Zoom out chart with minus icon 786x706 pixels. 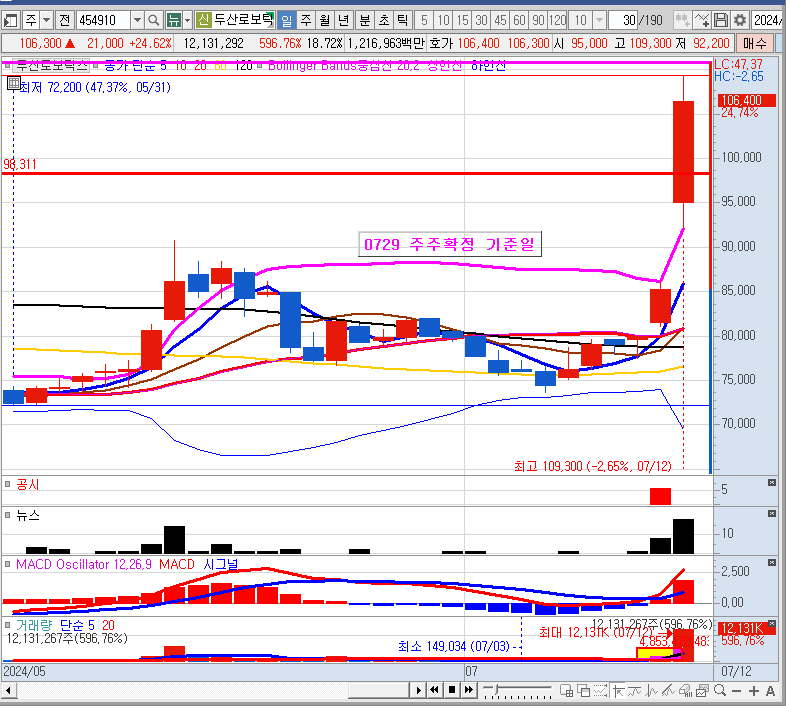[736, 691]
